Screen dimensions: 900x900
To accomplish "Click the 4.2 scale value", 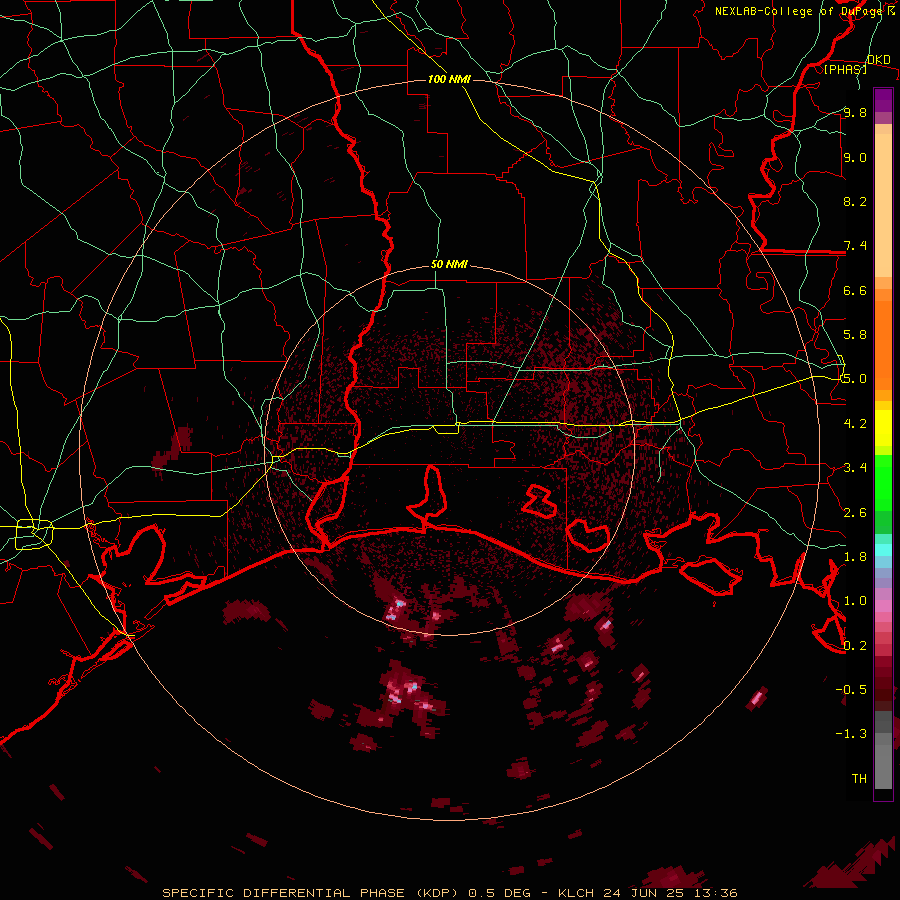I will 855,423.
